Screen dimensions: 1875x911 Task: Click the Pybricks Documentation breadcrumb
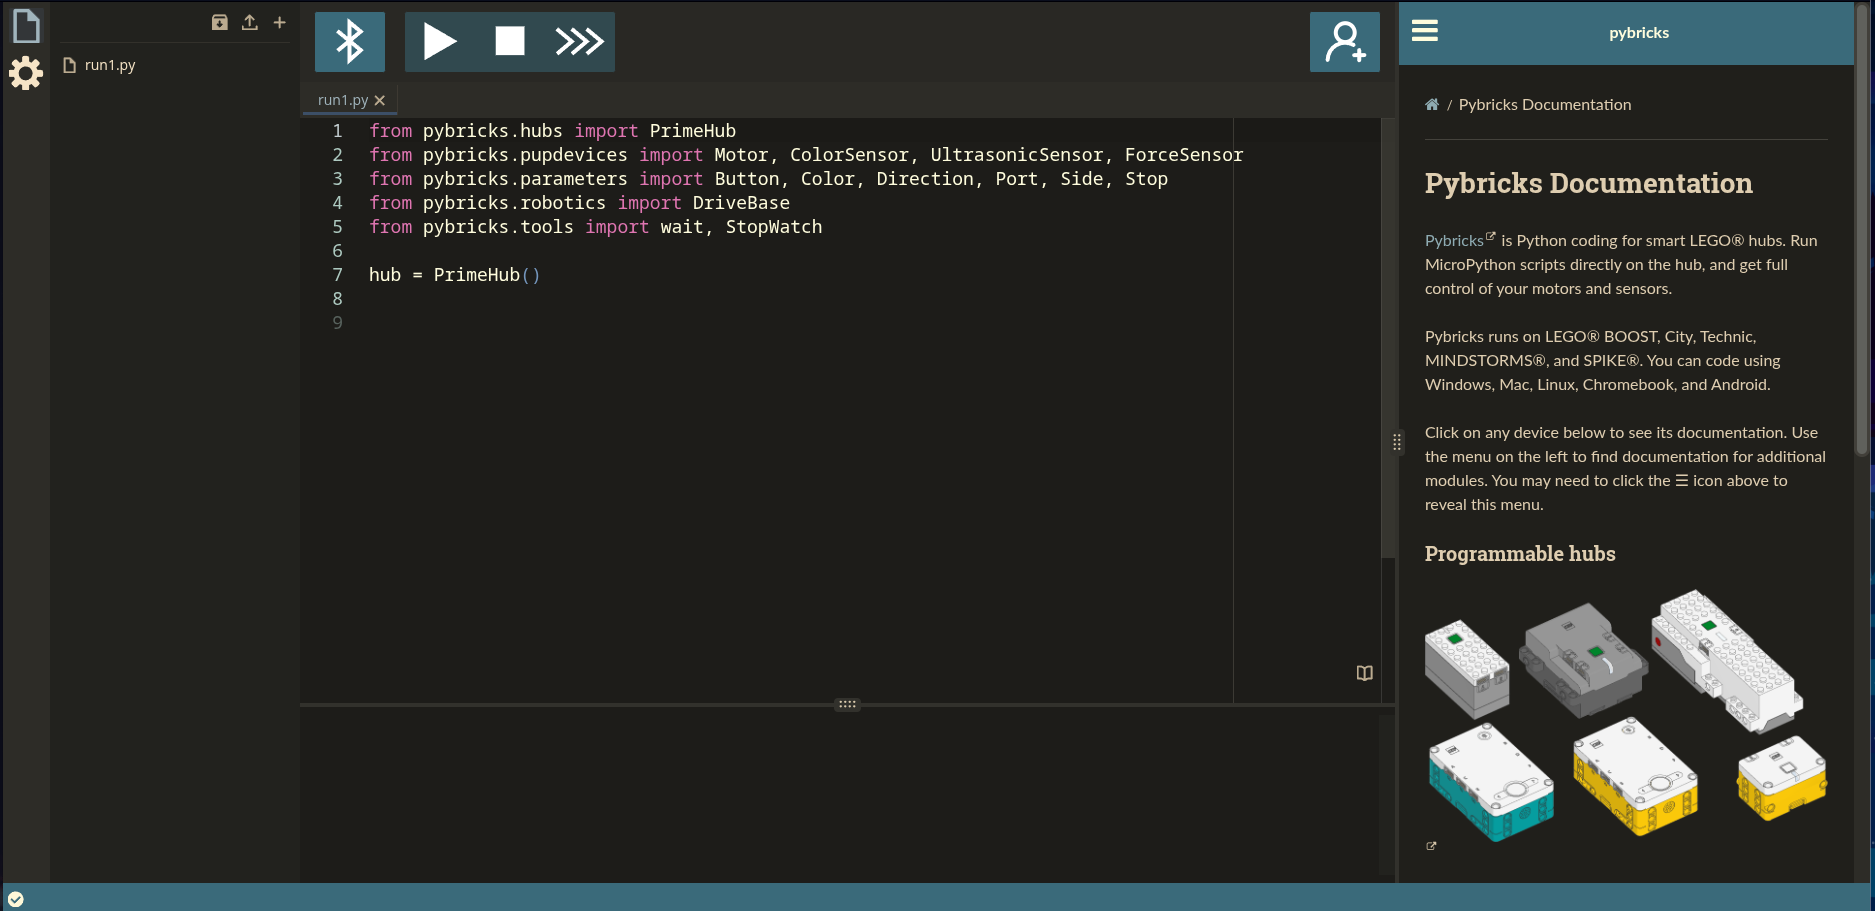(1544, 104)
